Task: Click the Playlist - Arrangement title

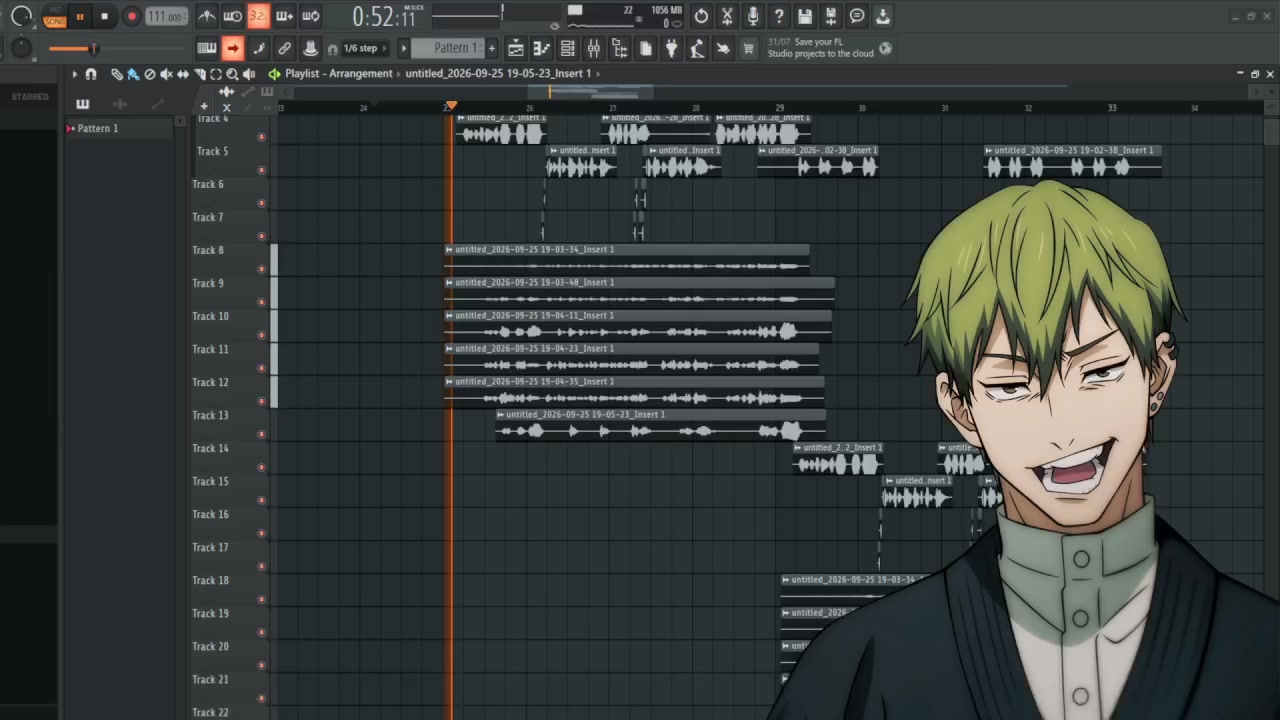Action: click(x=339, y=74)
